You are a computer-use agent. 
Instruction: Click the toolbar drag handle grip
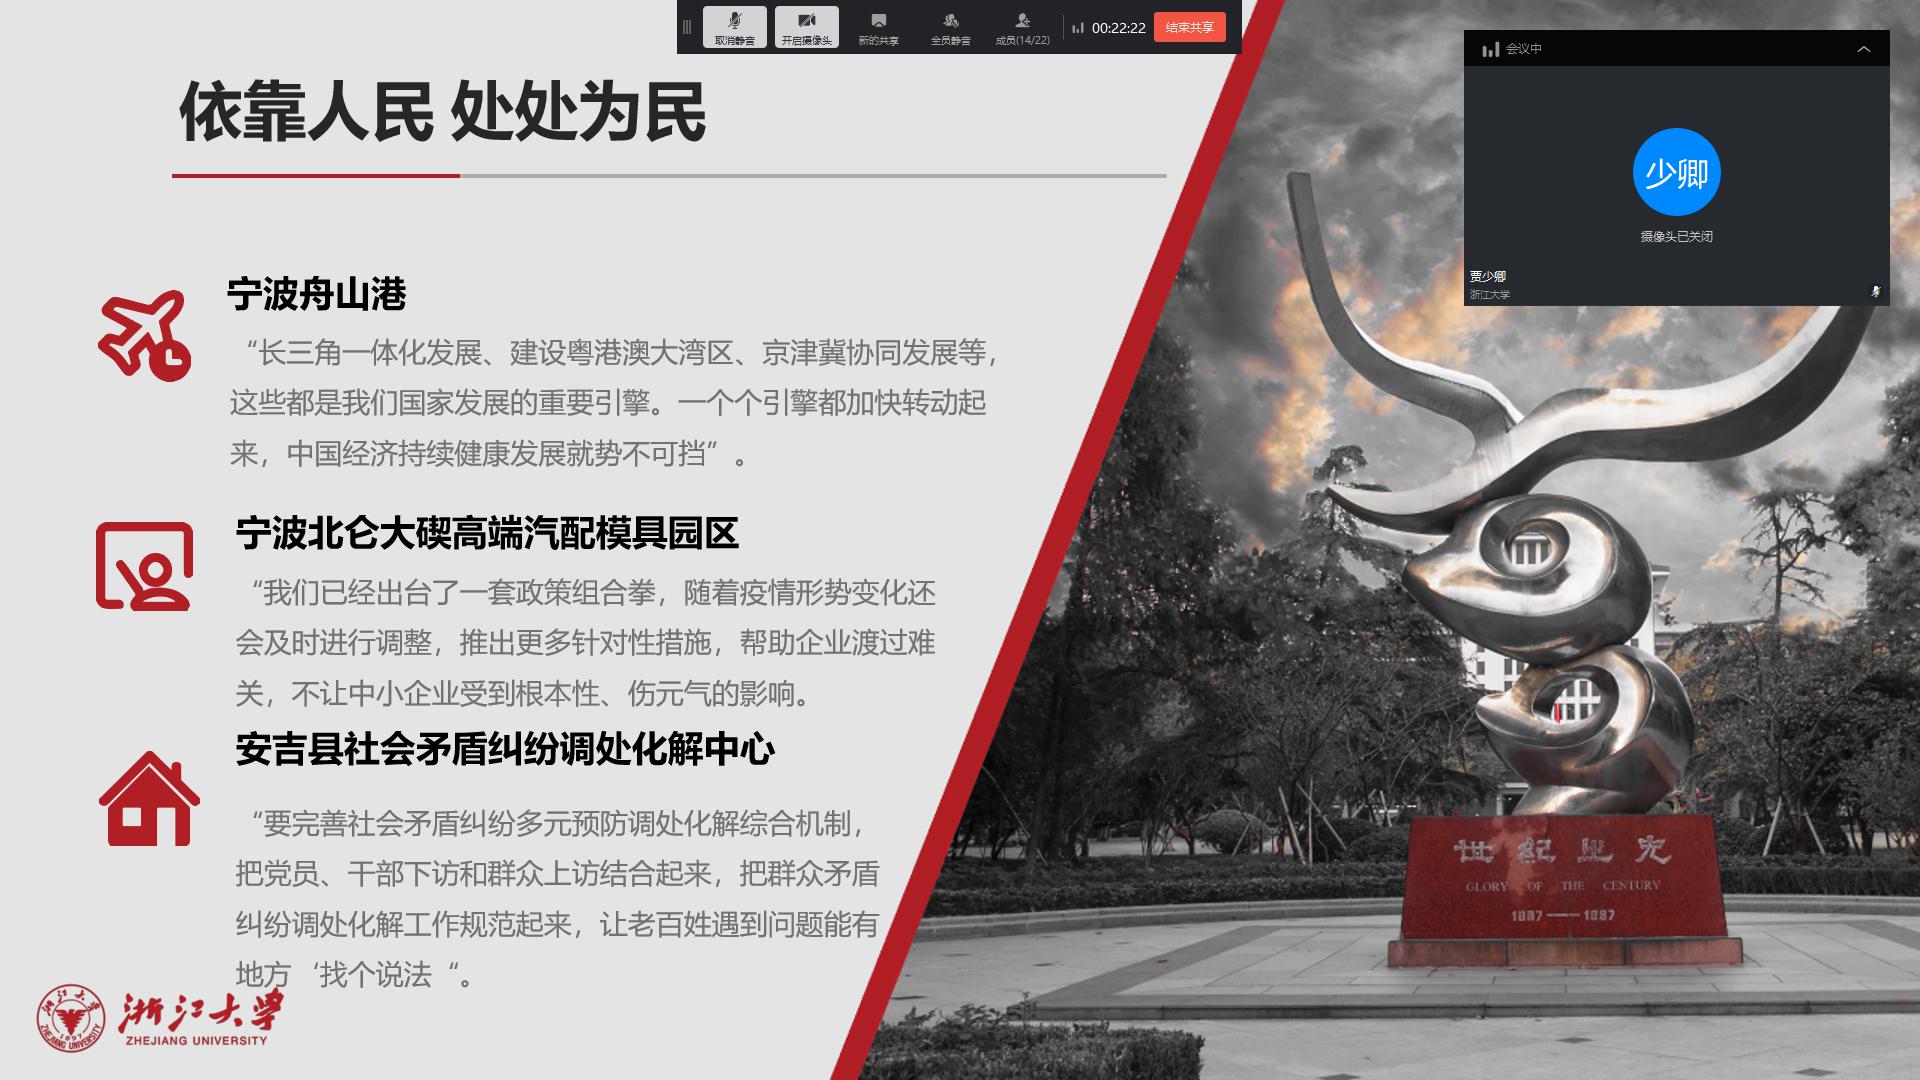tap(687, 27)
